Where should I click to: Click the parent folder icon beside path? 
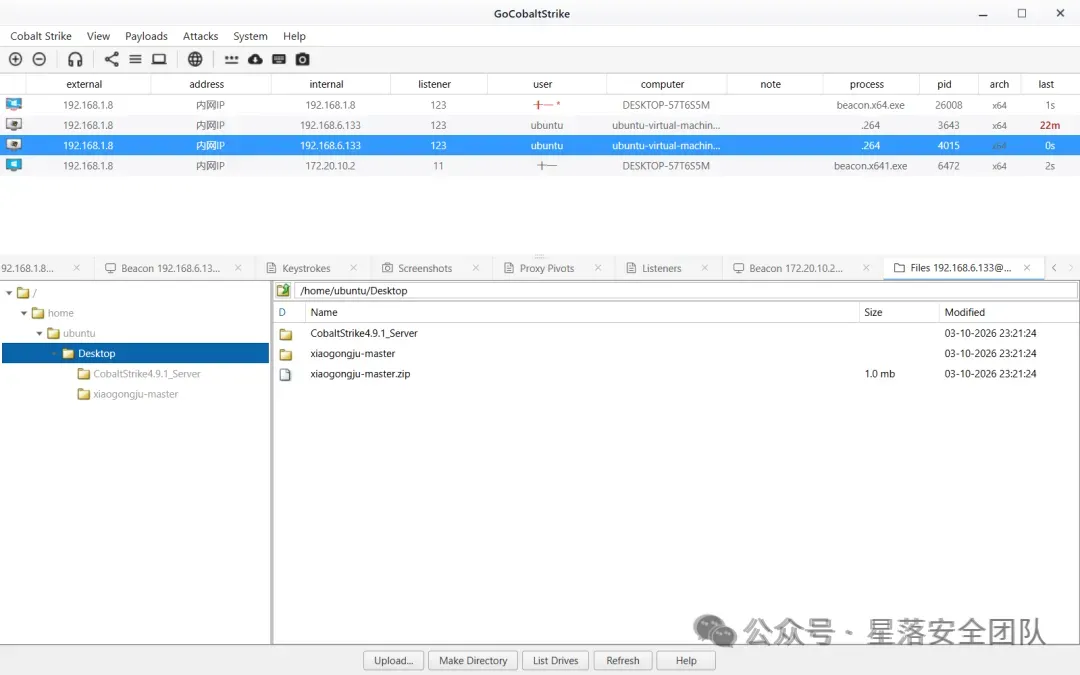[x=283, y=291]
